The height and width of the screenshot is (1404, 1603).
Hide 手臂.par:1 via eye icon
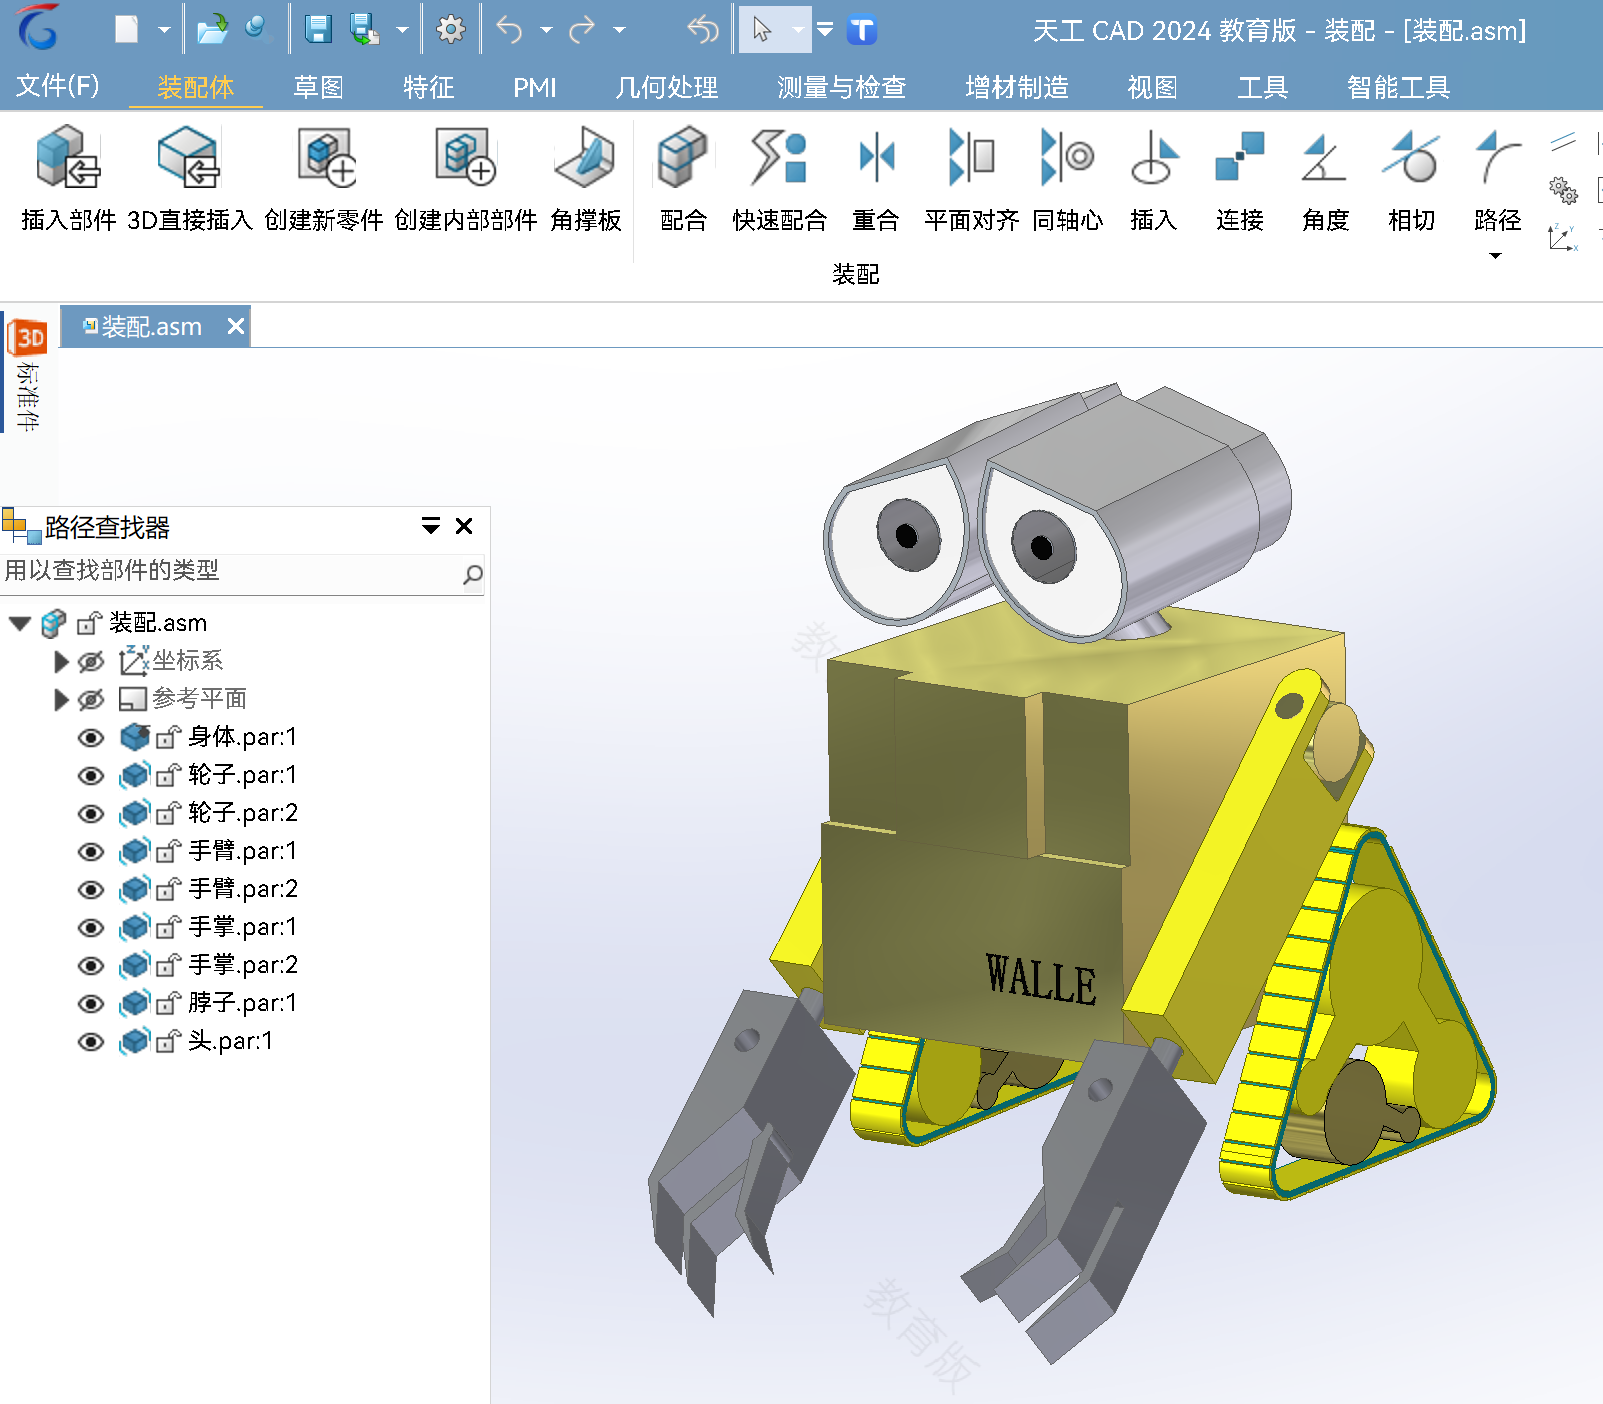[91, 852]
